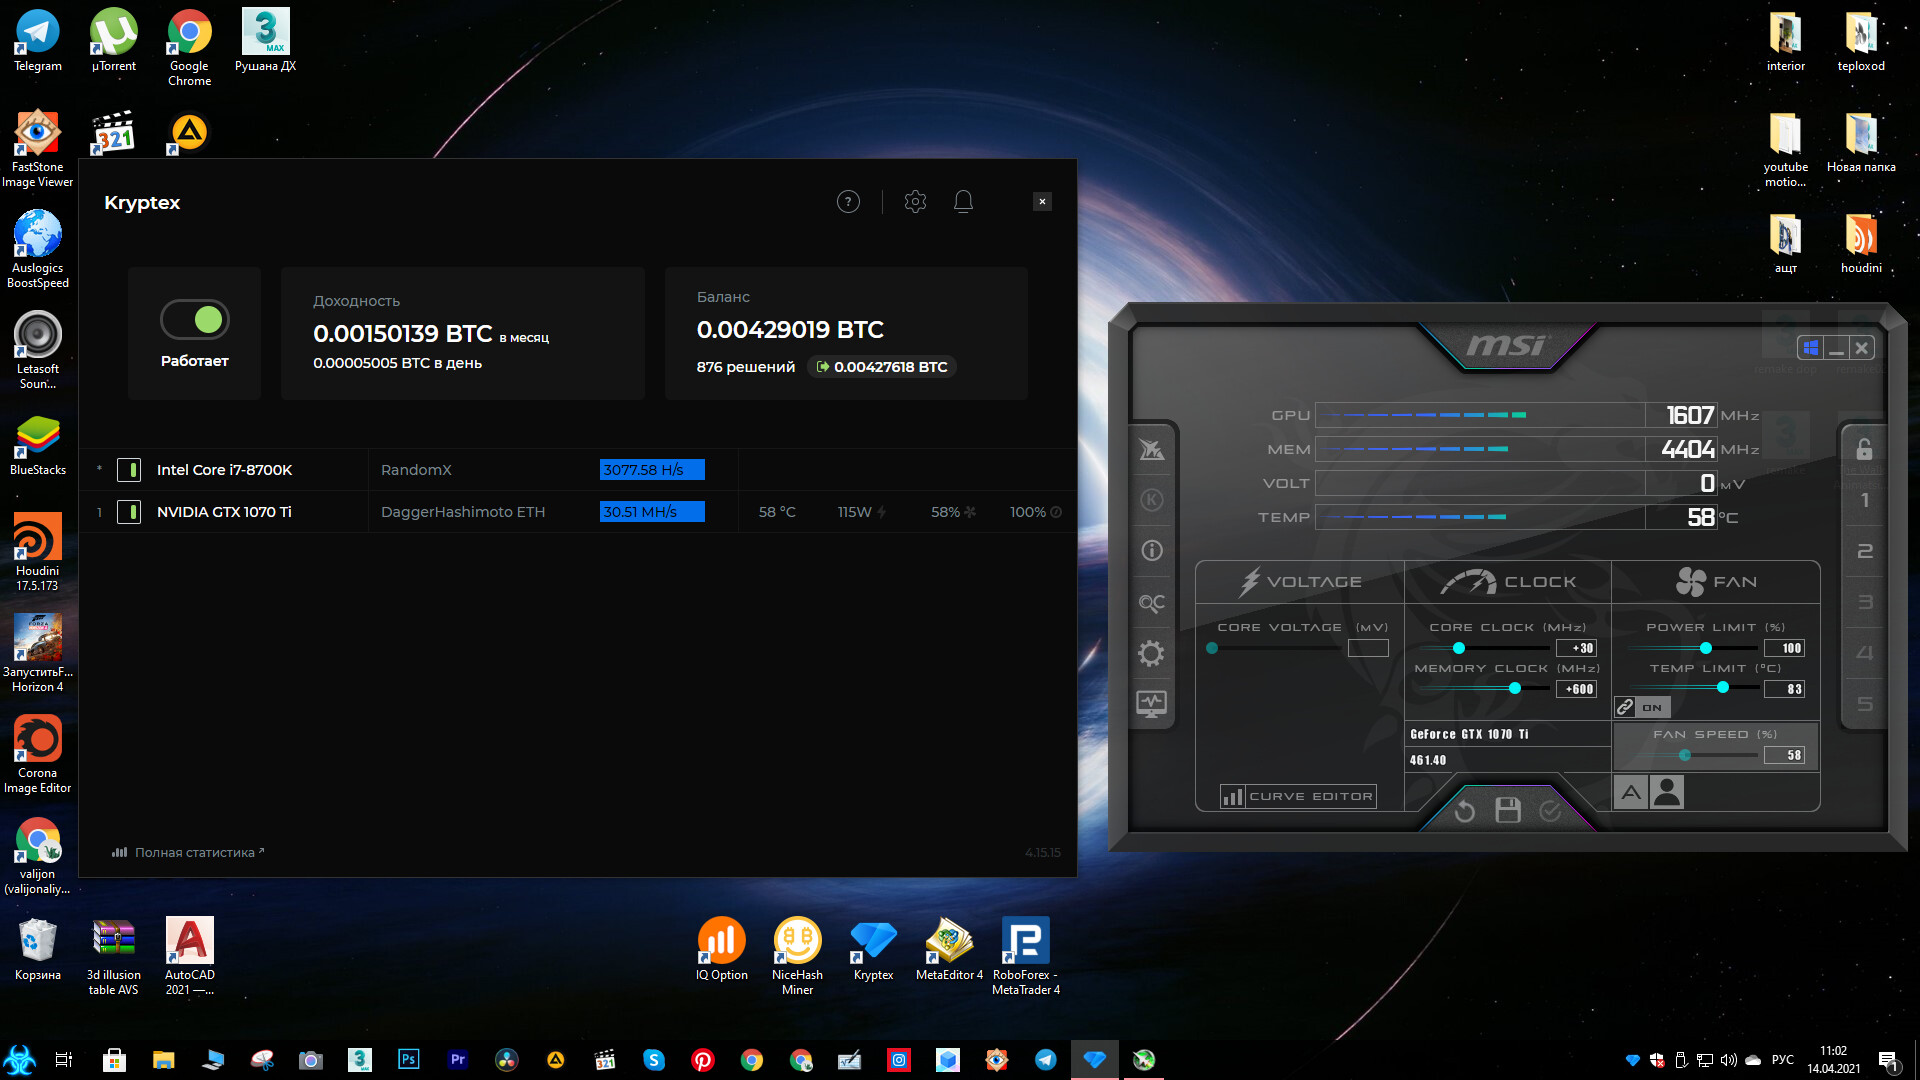Open the Corona Image Editor shortcut
The height and width of the screenshot is (1080, 1920).
[x=38, y=755]
